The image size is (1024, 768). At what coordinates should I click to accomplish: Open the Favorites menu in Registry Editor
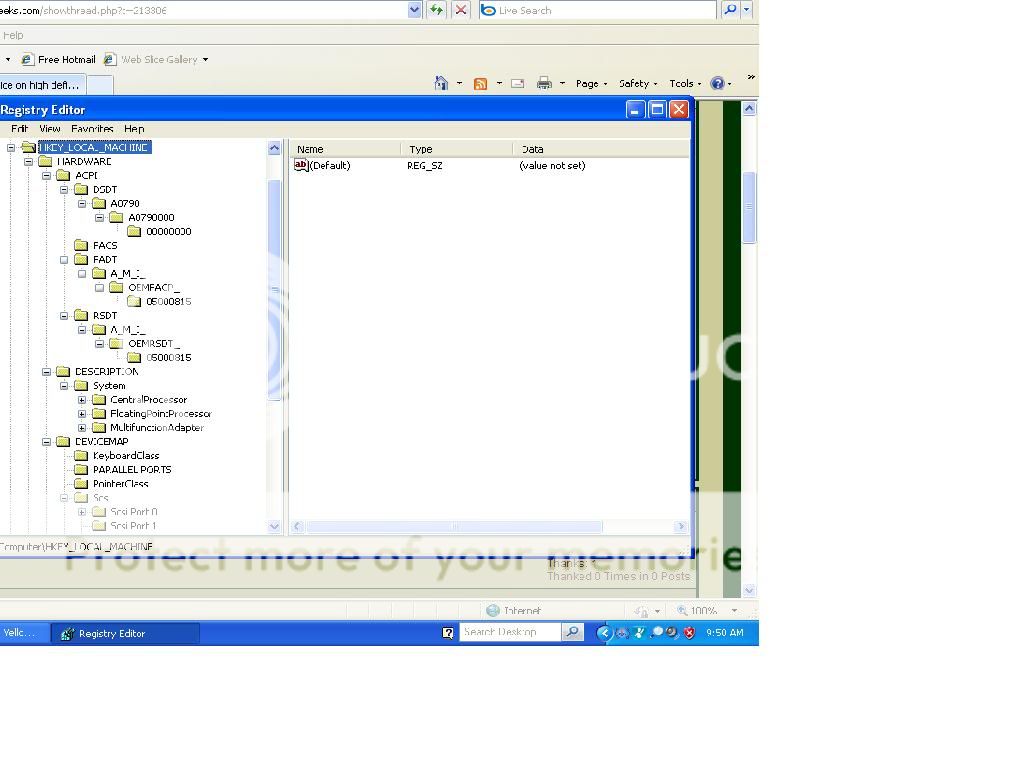coord(92,129)
